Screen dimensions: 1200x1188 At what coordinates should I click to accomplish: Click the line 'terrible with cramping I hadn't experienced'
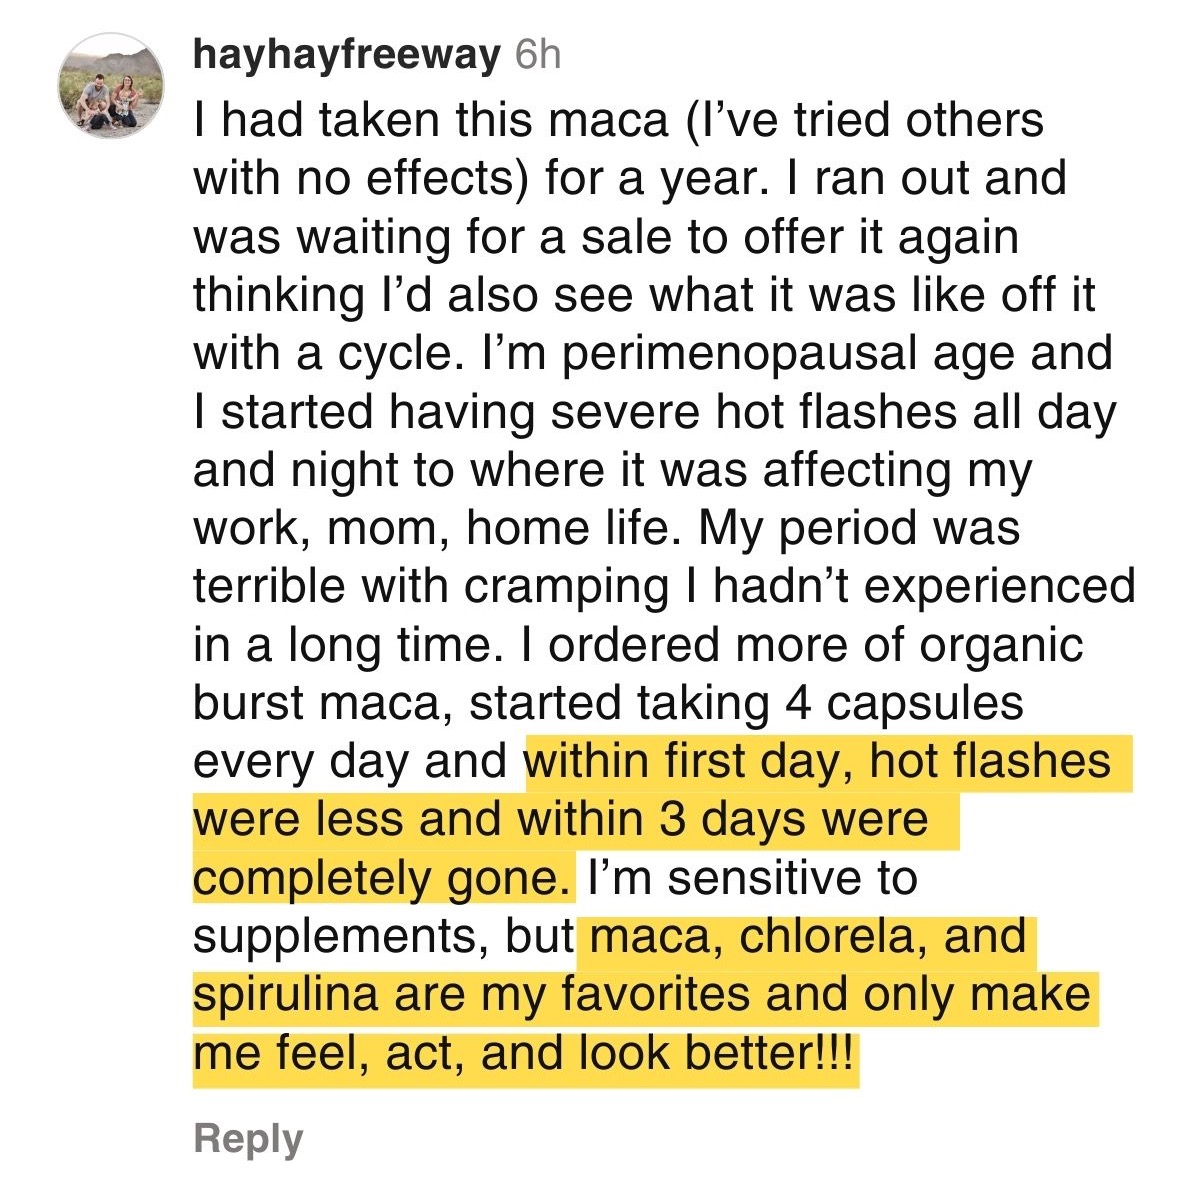(664, 588)
